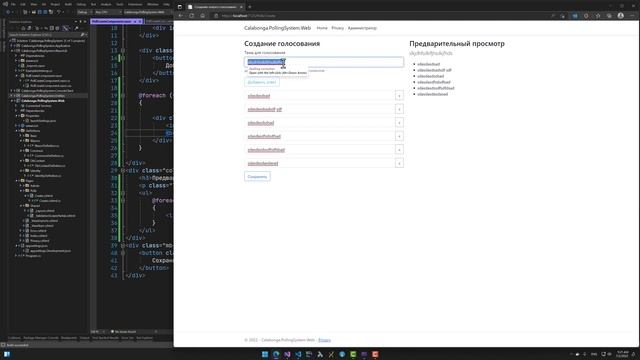This screenshot has width=640, height=360.
Task: Open the footer Privacy link
Action: pos(324,340)
